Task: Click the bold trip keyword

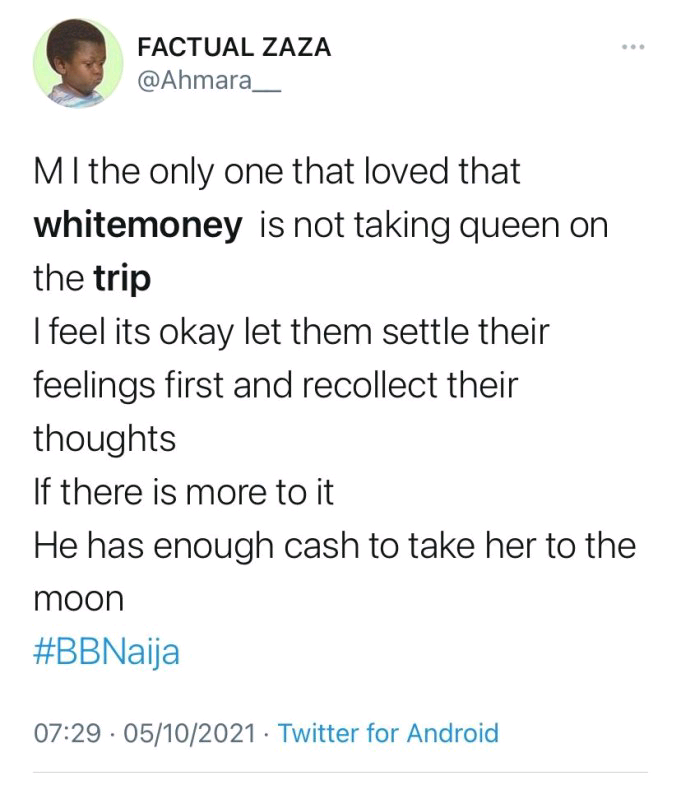Action: (123, 279)
